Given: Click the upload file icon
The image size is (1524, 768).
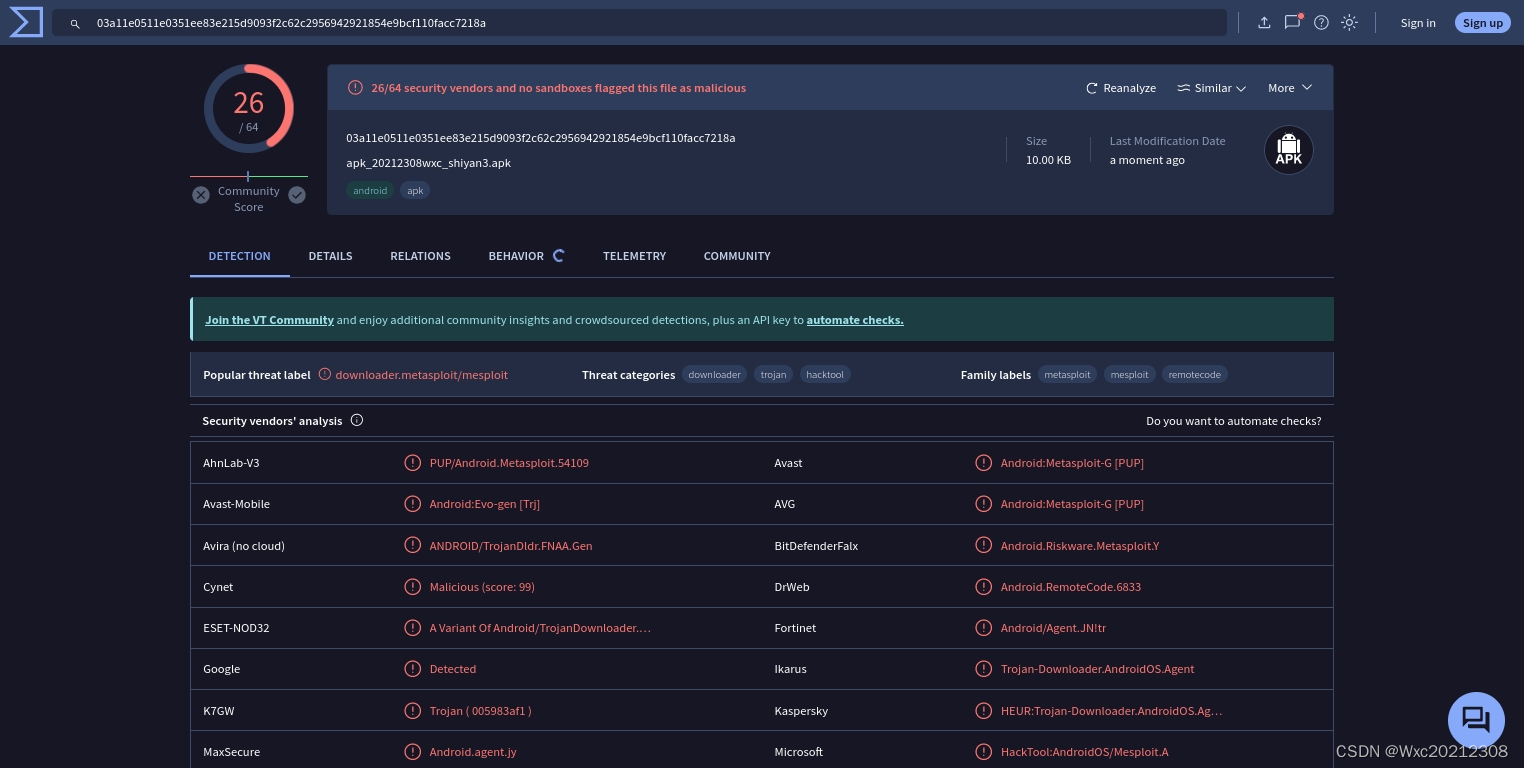Looking at the screenshot, I should pos(1264,22).
